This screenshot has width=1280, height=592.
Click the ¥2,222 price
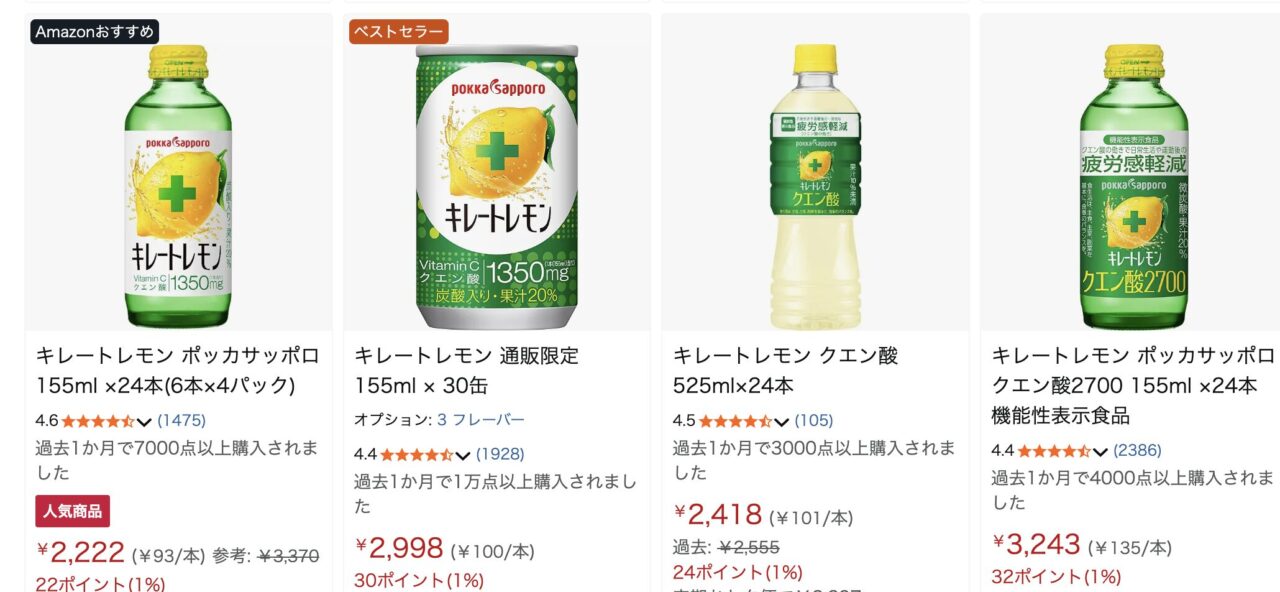tap(81, 551)
